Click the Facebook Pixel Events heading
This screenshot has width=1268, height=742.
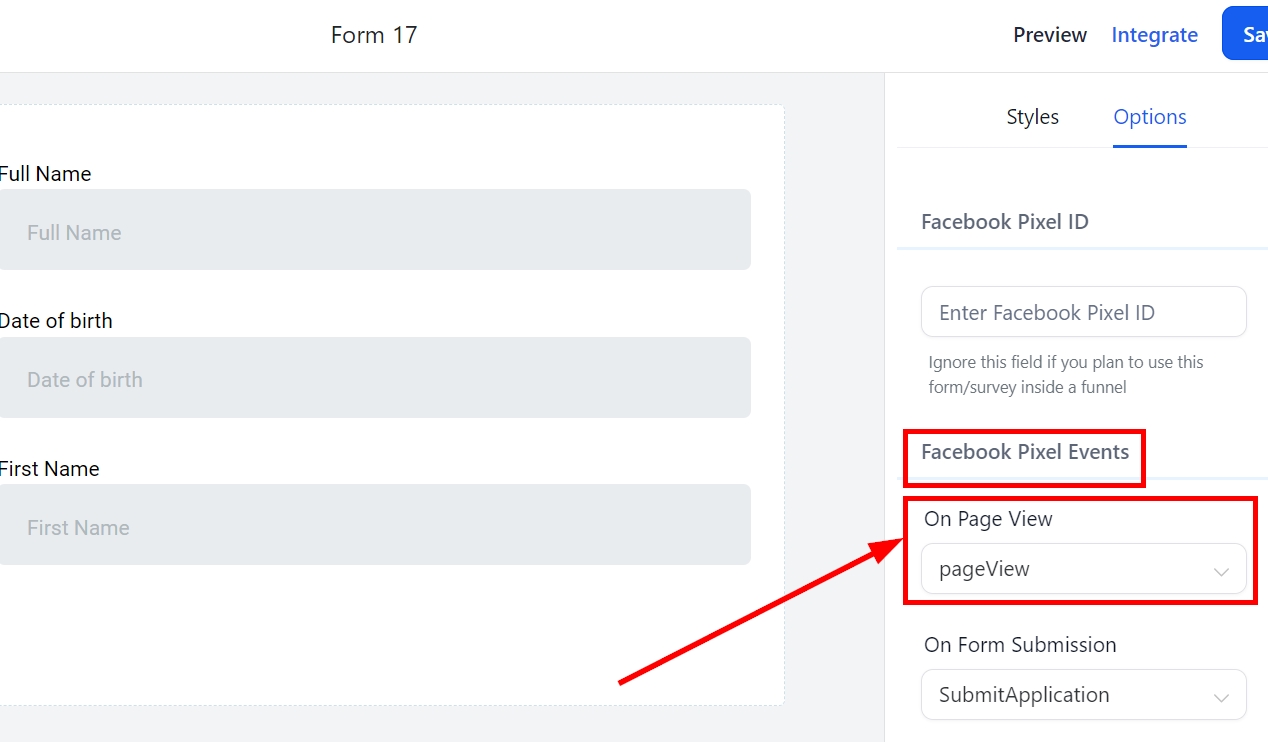coord(1024,452)
